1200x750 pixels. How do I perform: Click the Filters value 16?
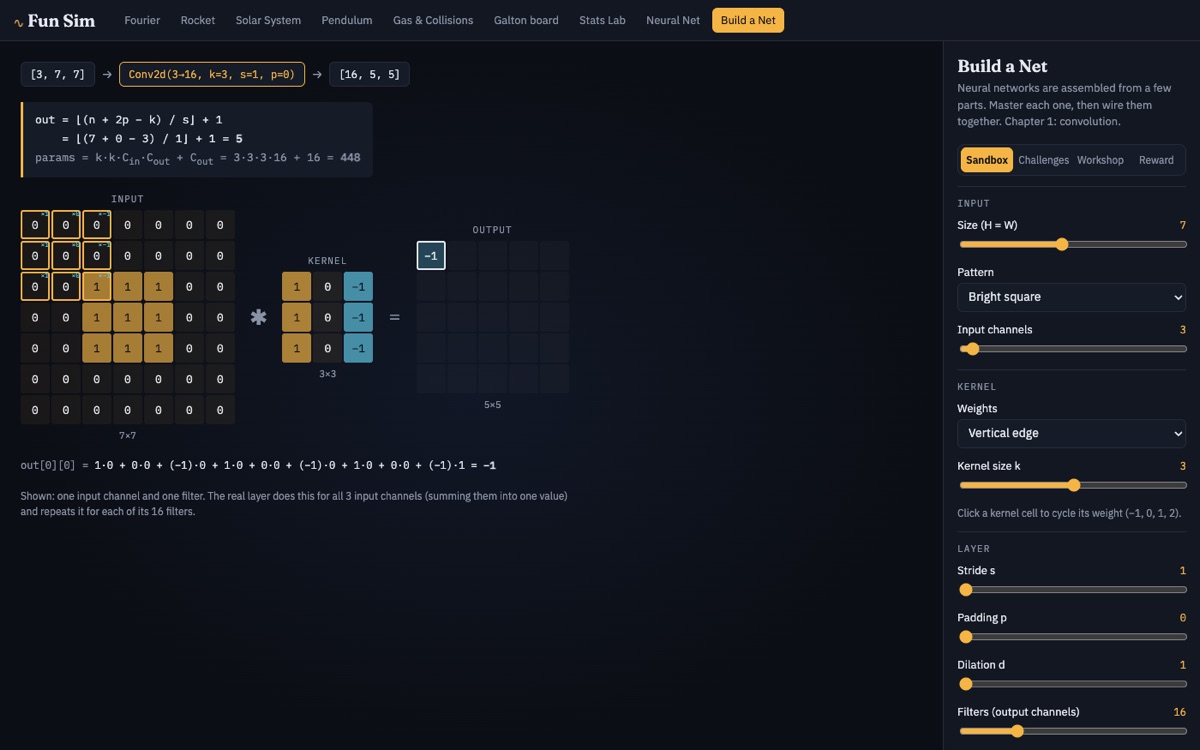click(1179, 712)
